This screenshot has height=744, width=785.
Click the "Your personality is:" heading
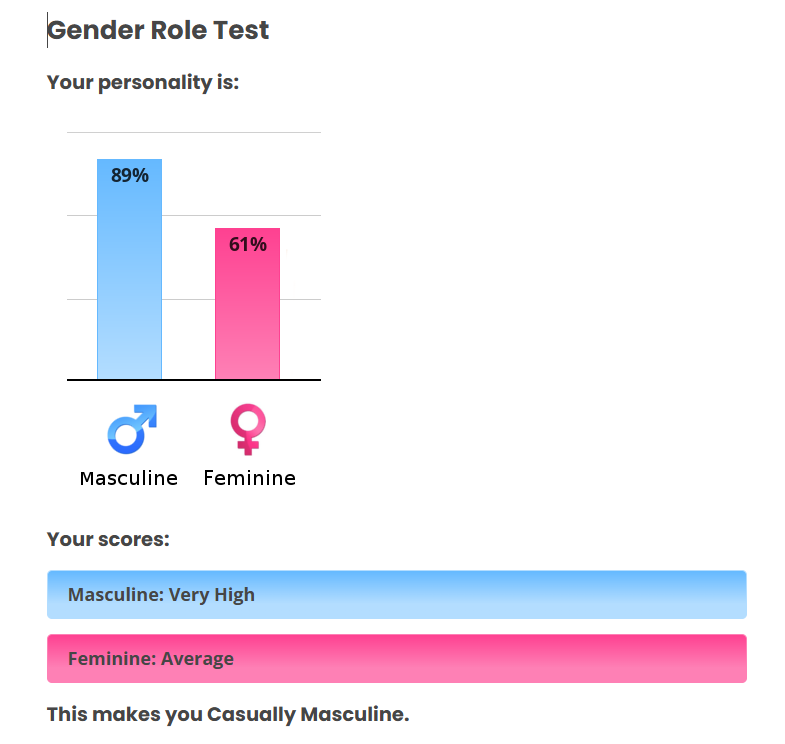[x=143, y=83]
